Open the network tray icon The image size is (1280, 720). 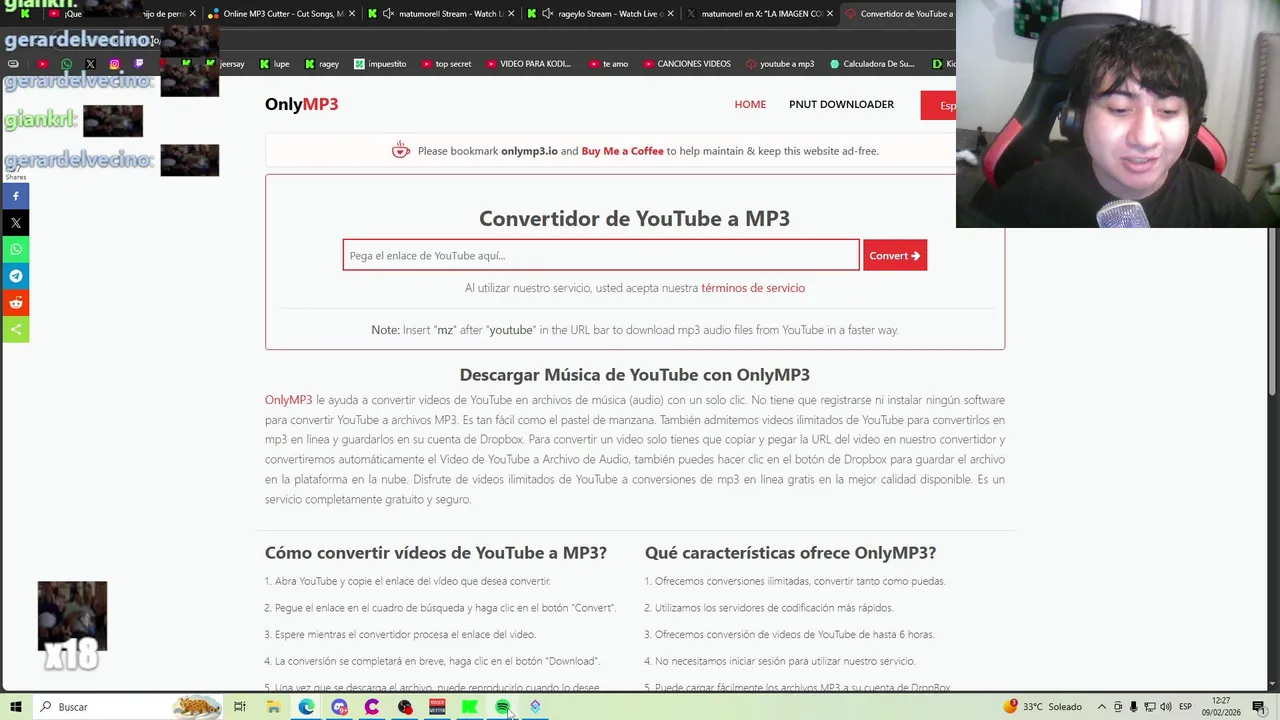tap(1149, 707)
